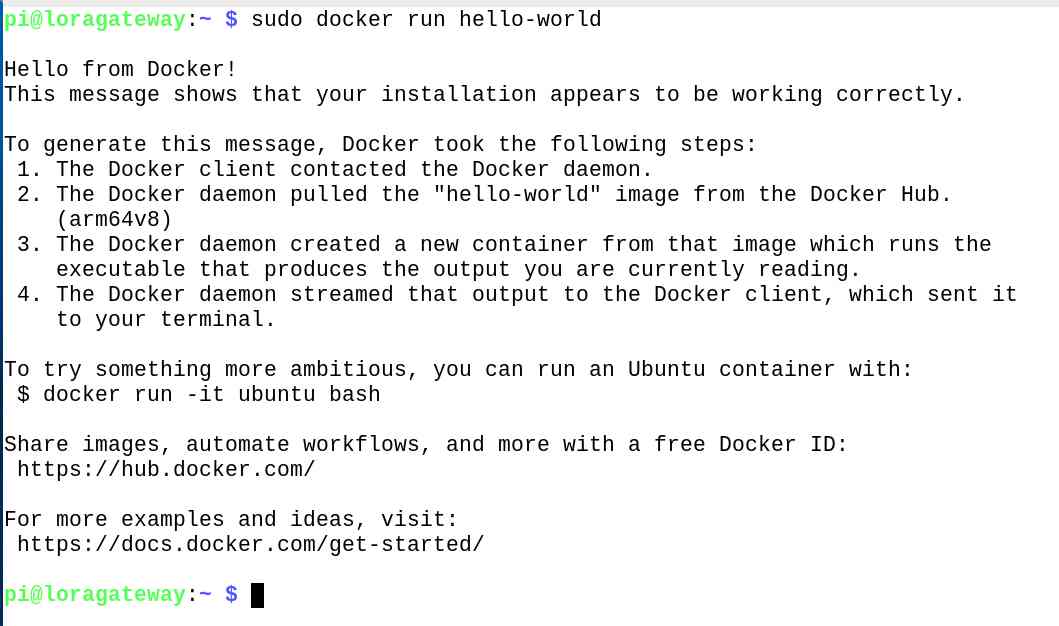This screenshot has width=1059, height=626.
Task: Click the 'Share images, automate workflows' line
Action: [425, 444]
